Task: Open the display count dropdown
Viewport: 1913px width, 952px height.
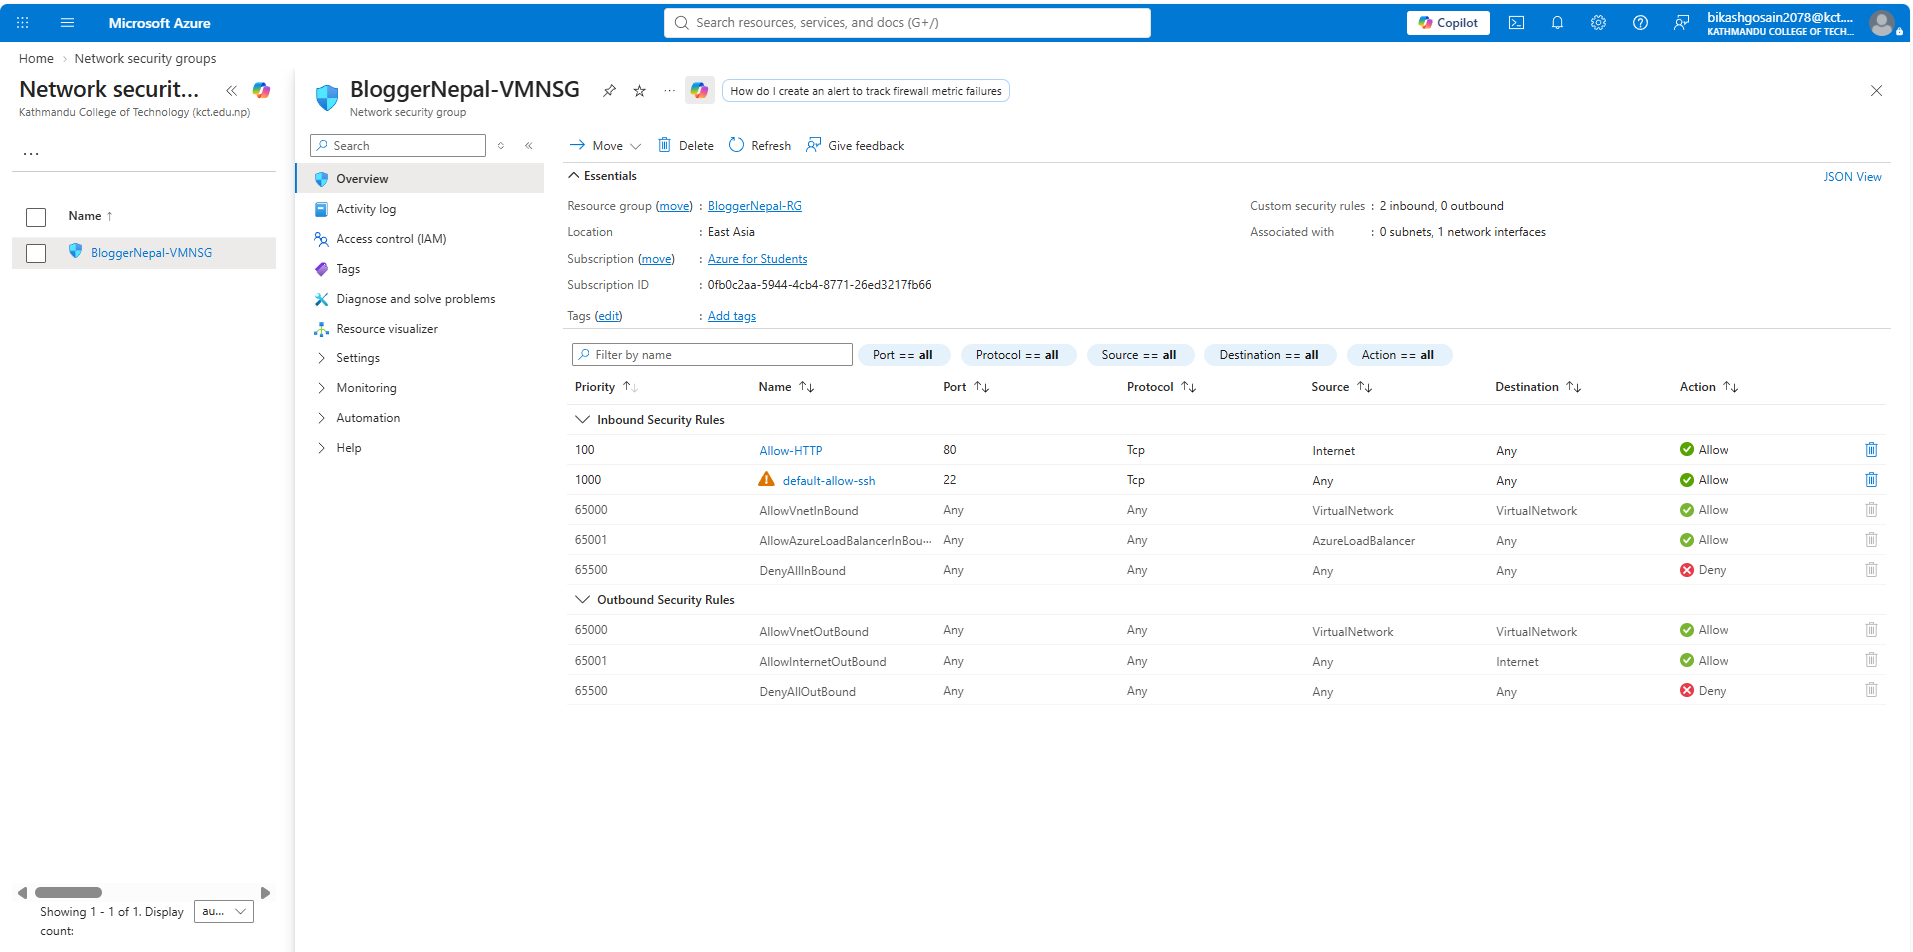Action: 224,912
